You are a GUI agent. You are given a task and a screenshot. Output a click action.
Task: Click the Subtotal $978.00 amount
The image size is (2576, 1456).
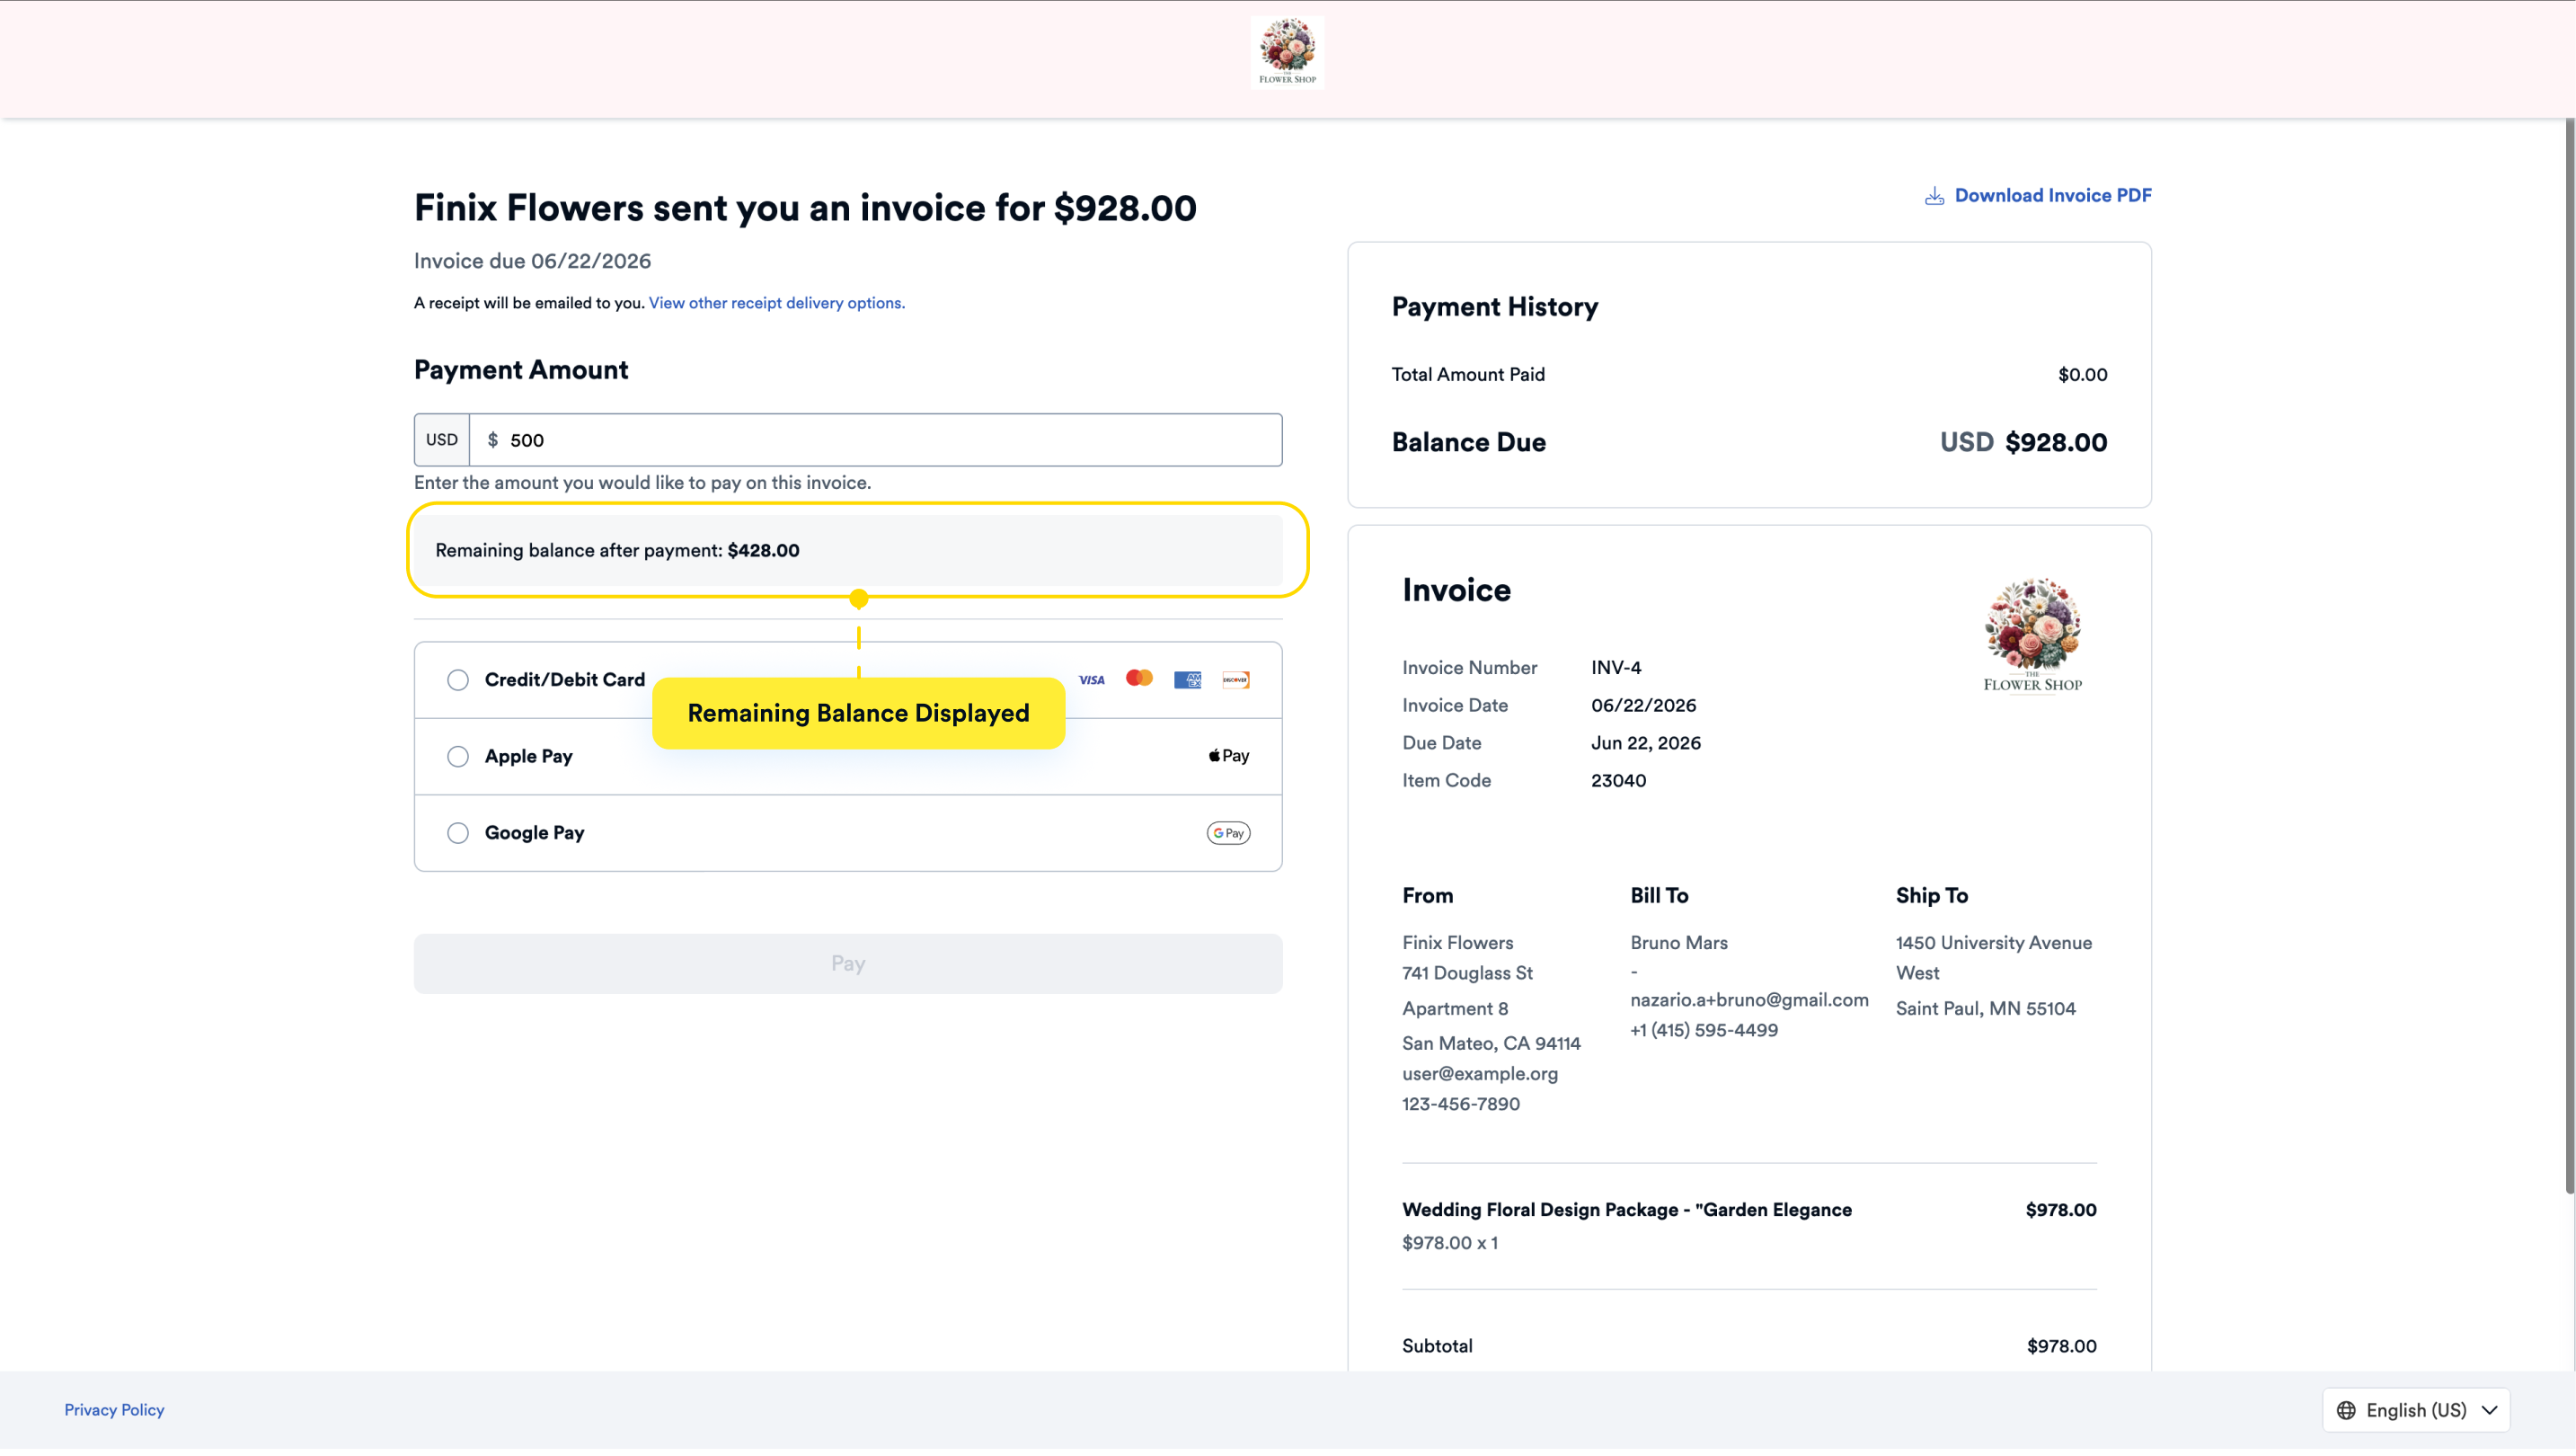tap(2061, 1347)
